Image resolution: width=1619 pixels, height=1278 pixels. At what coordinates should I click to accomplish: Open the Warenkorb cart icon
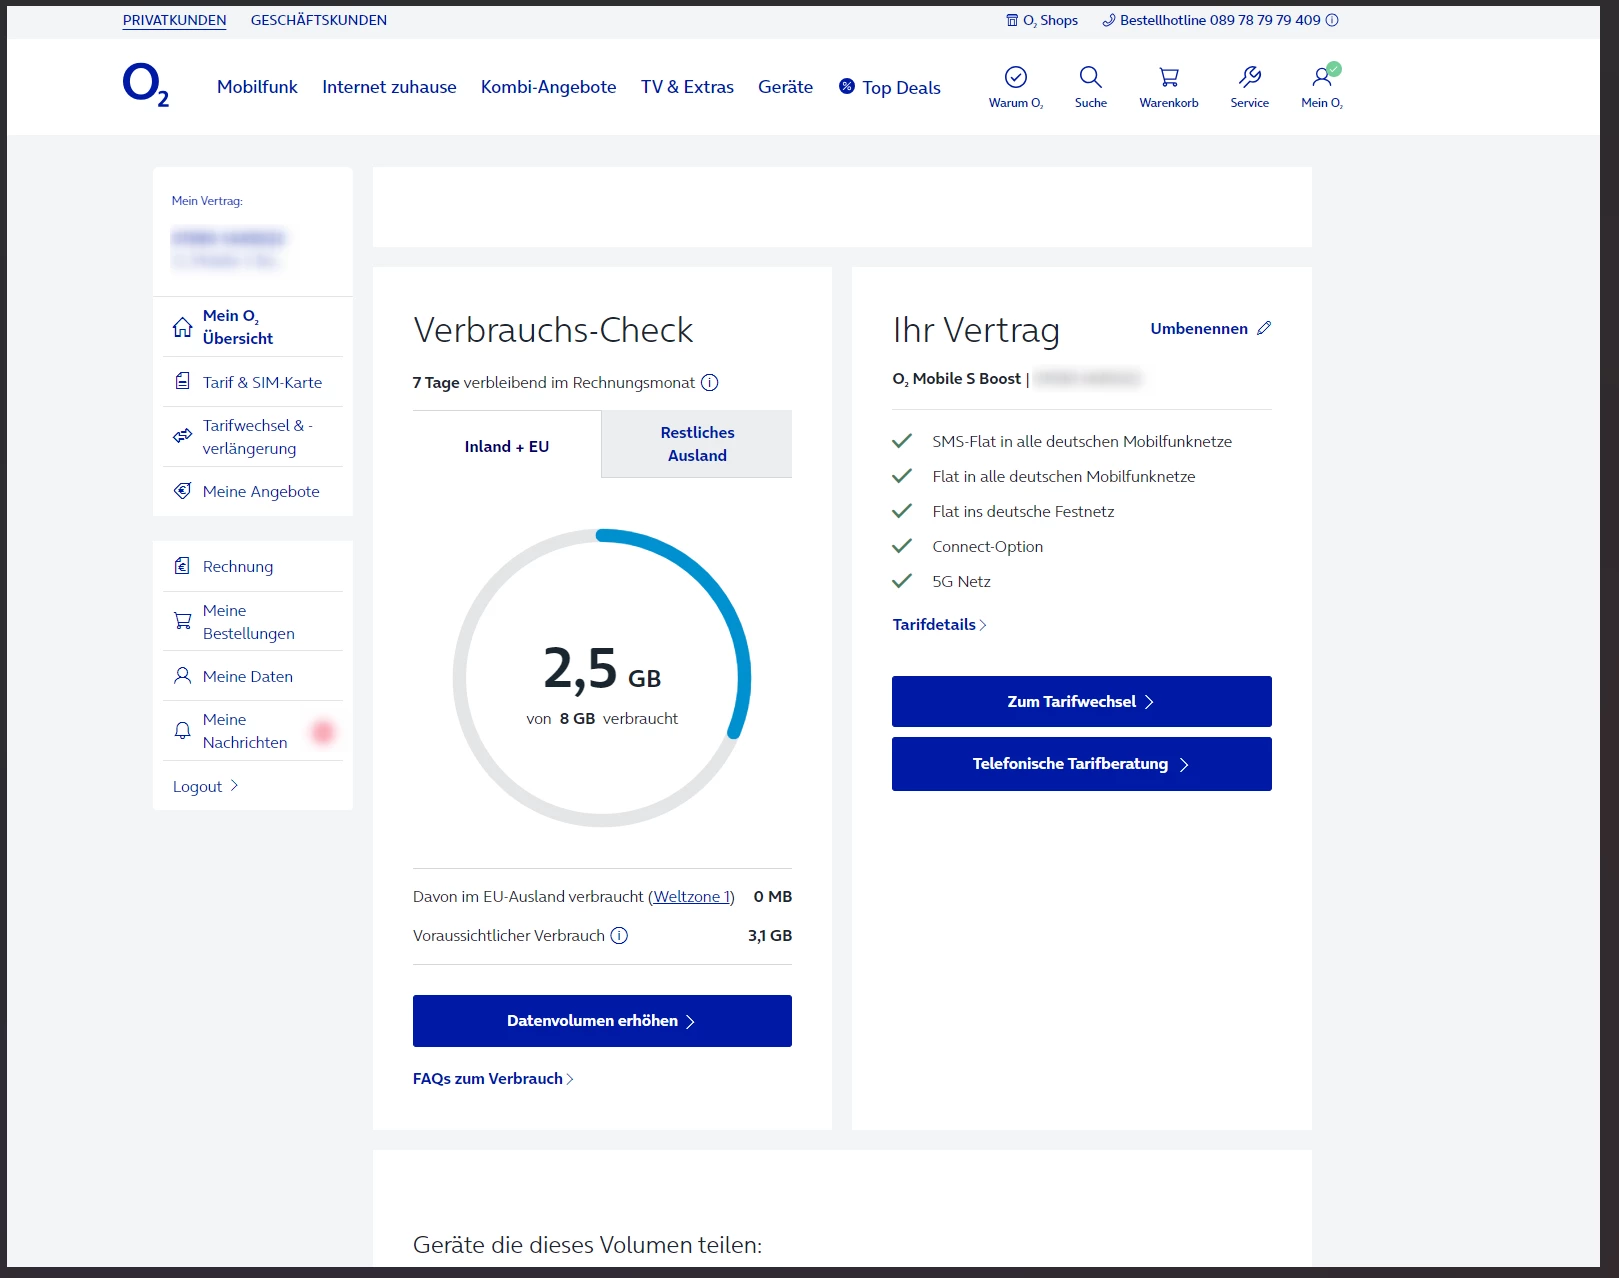click(x=1168, y=77)
